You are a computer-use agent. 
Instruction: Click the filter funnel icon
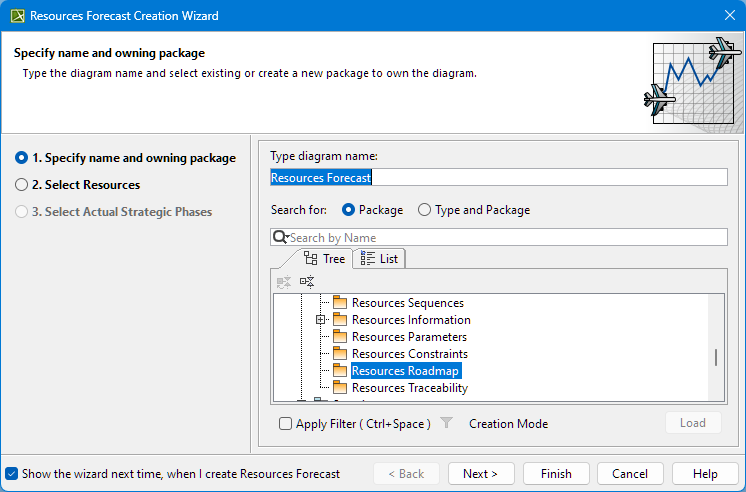coord(447,423)
